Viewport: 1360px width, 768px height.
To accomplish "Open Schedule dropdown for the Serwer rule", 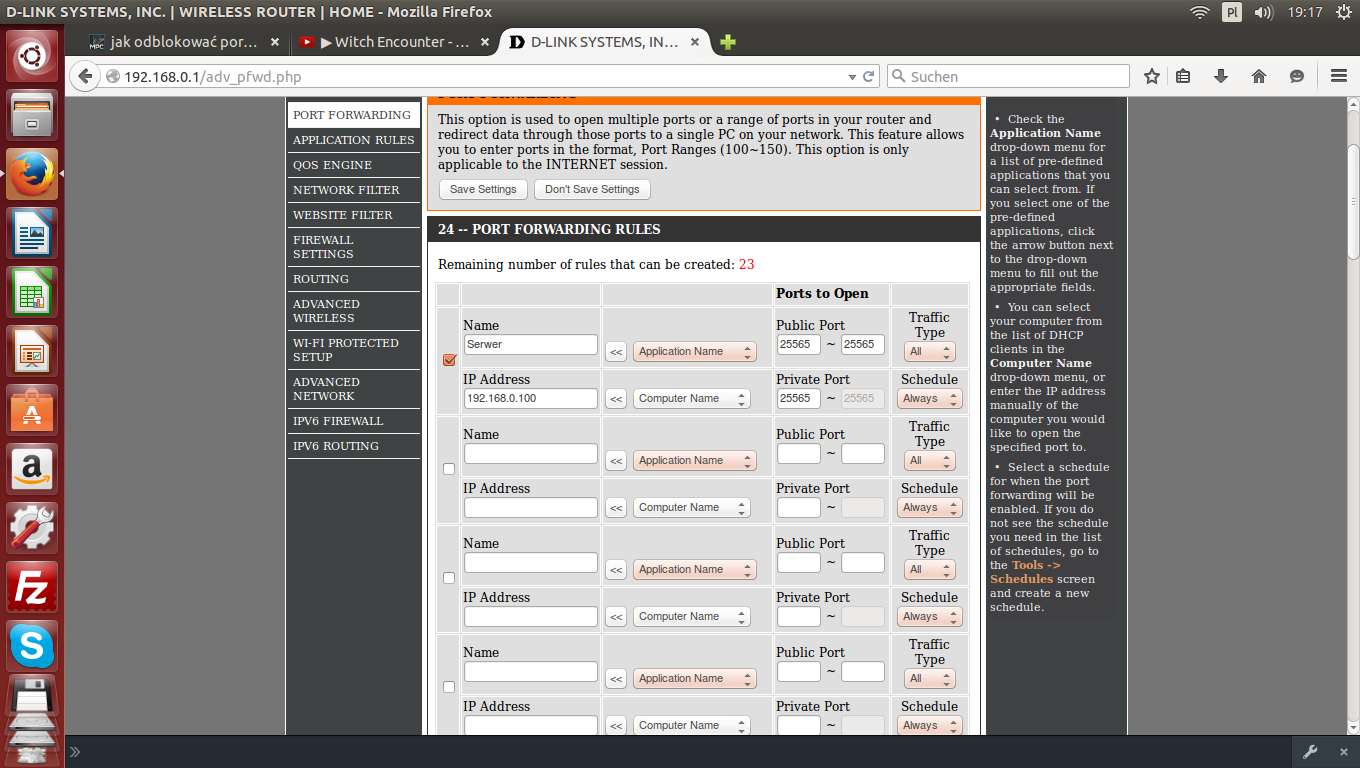I will [x=929, y=398].
